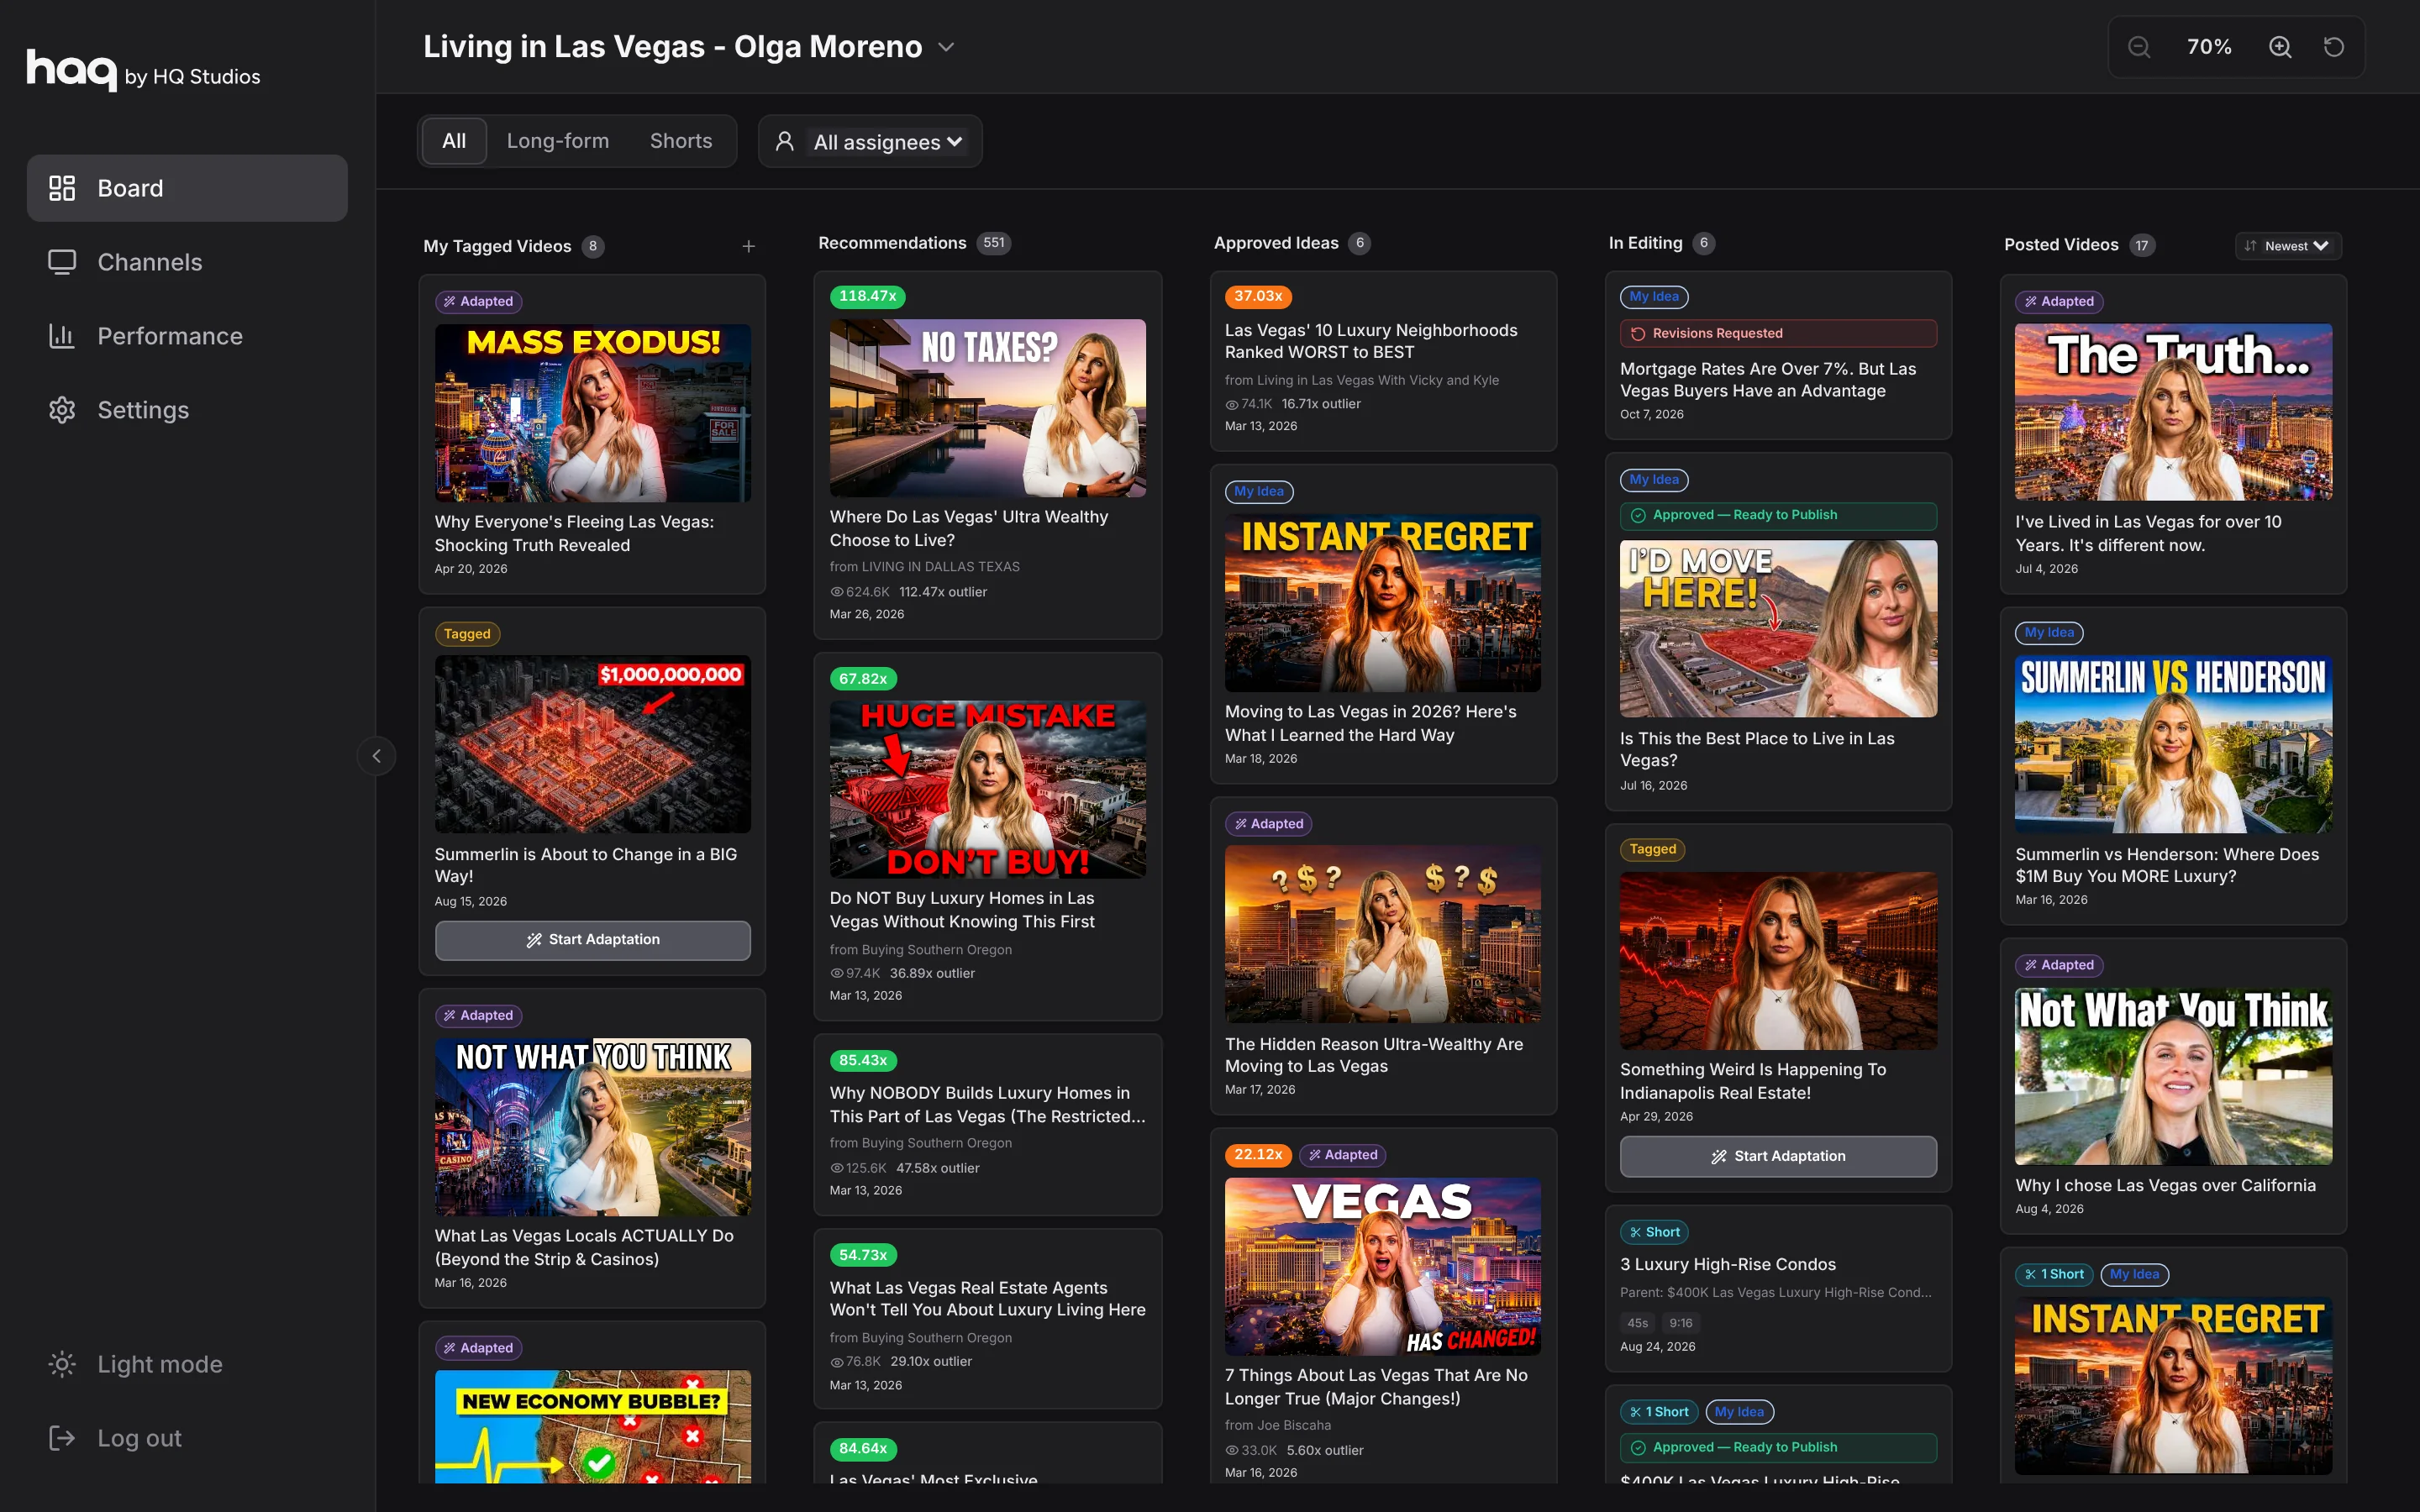Filter by Long-form videos

(558, 141)
